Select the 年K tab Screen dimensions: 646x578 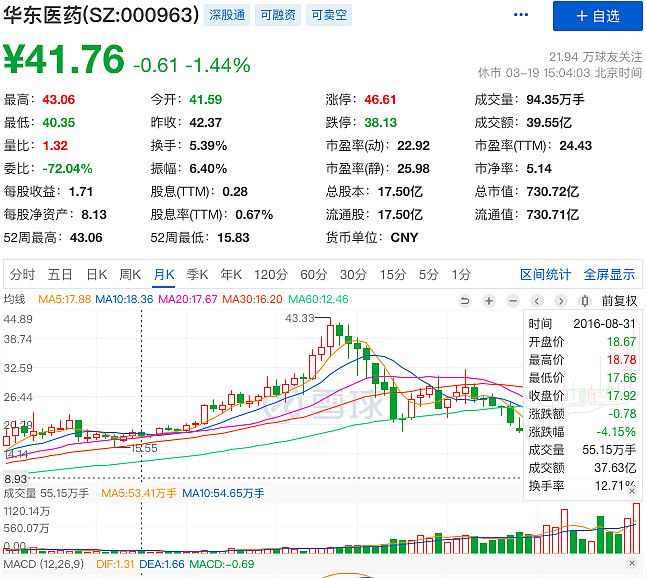point(231,274)
